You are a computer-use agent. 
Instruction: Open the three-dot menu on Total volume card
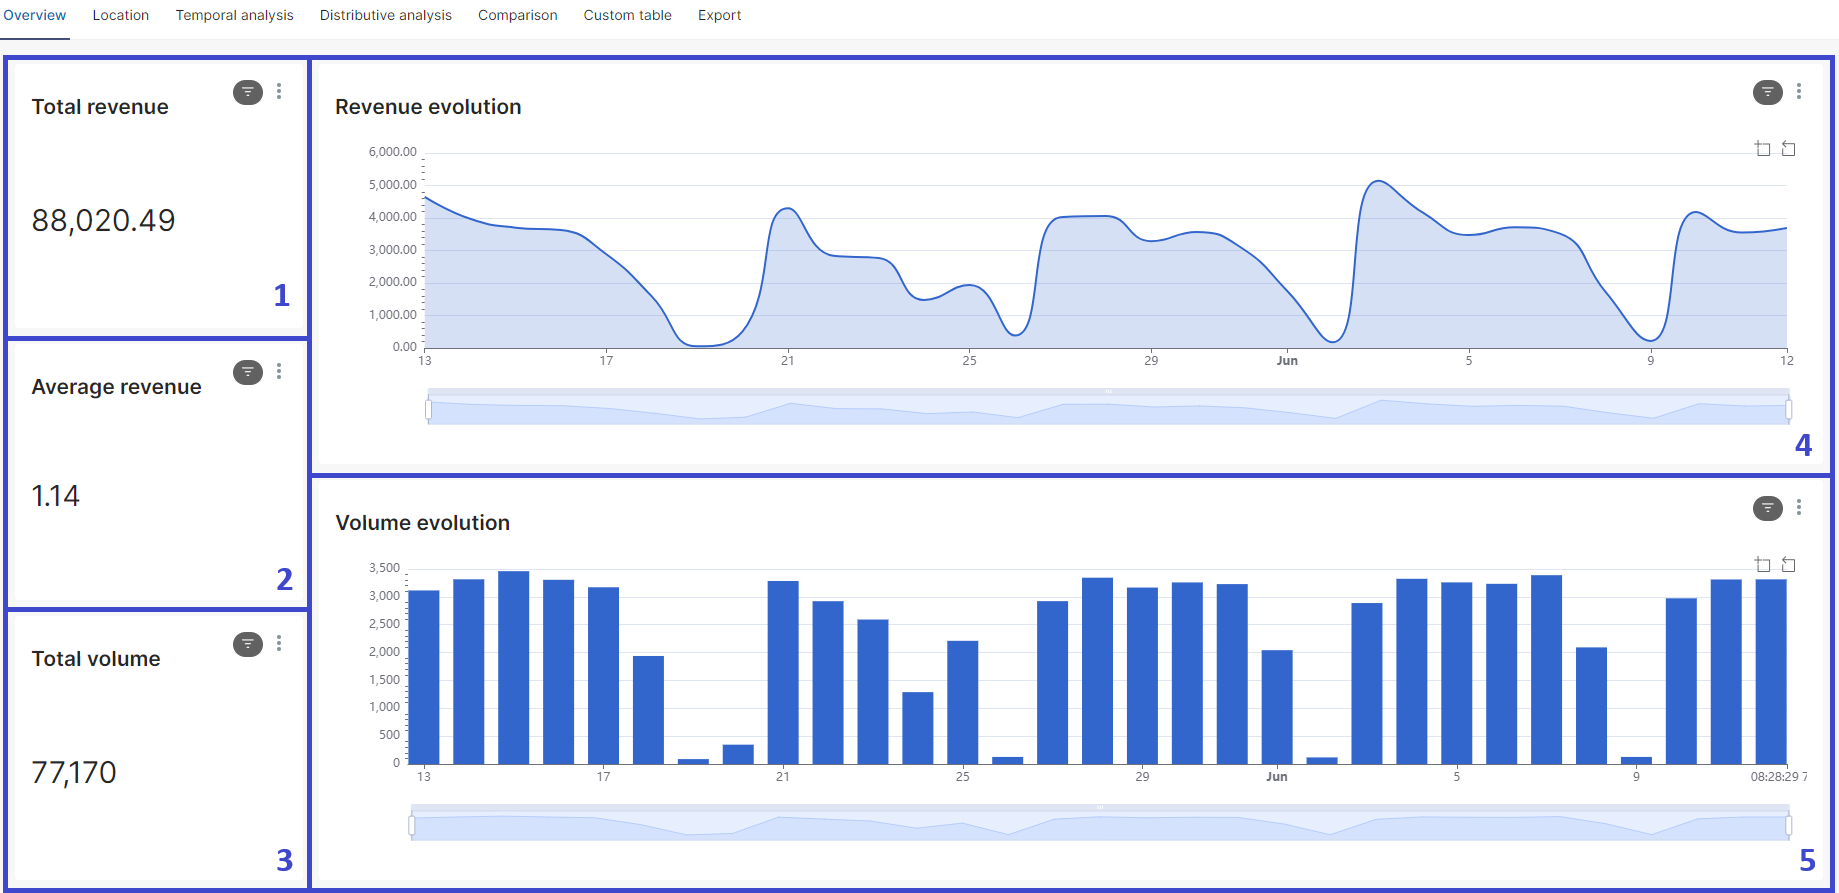tap(279, 643)
